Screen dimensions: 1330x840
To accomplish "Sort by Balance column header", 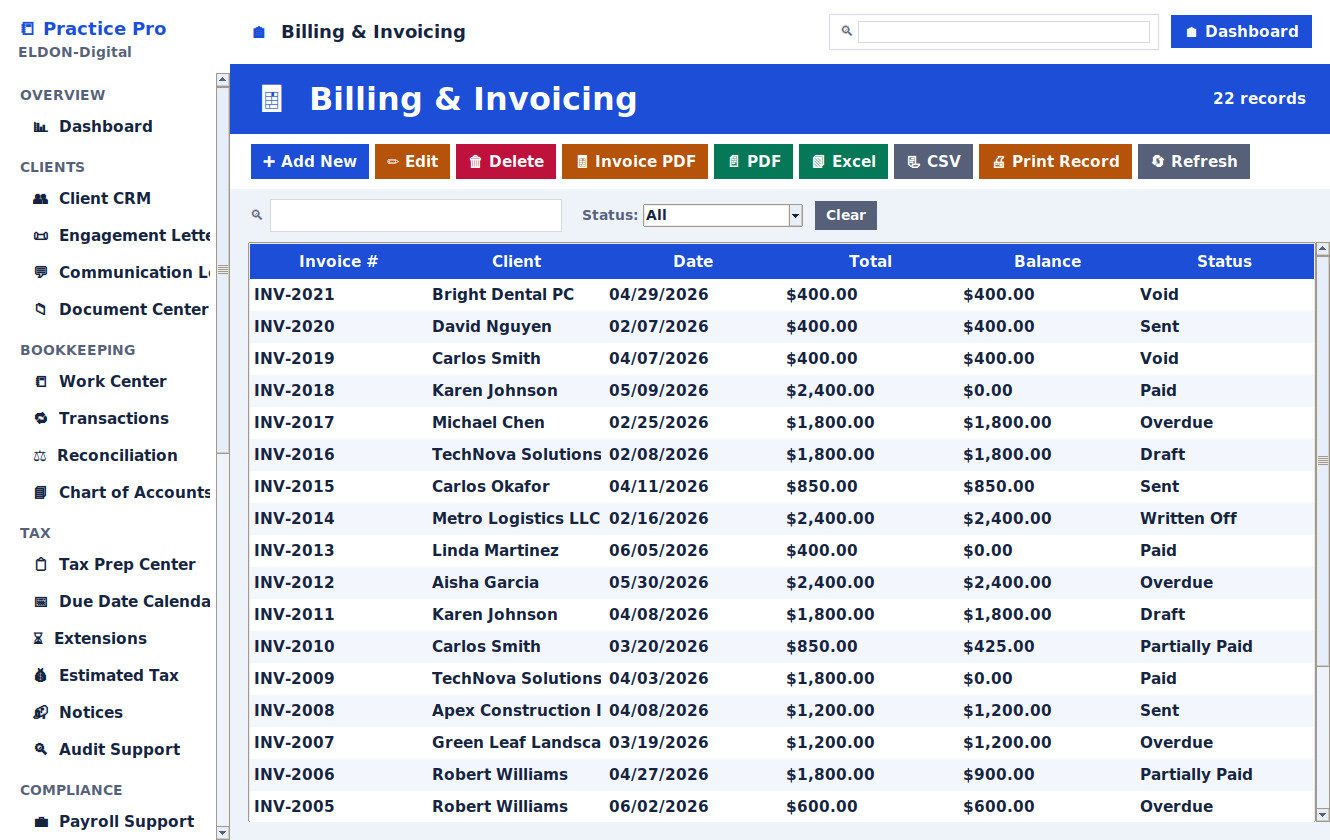I will pos(1047,262).
